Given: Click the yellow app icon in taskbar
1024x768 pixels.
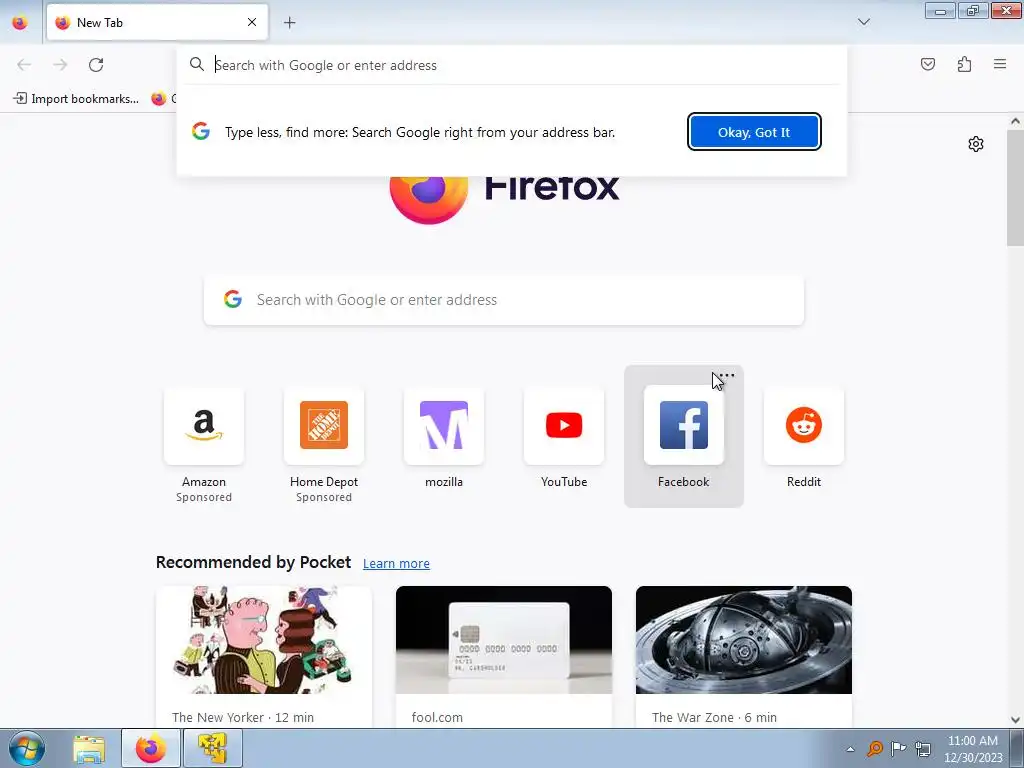Looking at the screenshot, I should (x=212, y=748).
